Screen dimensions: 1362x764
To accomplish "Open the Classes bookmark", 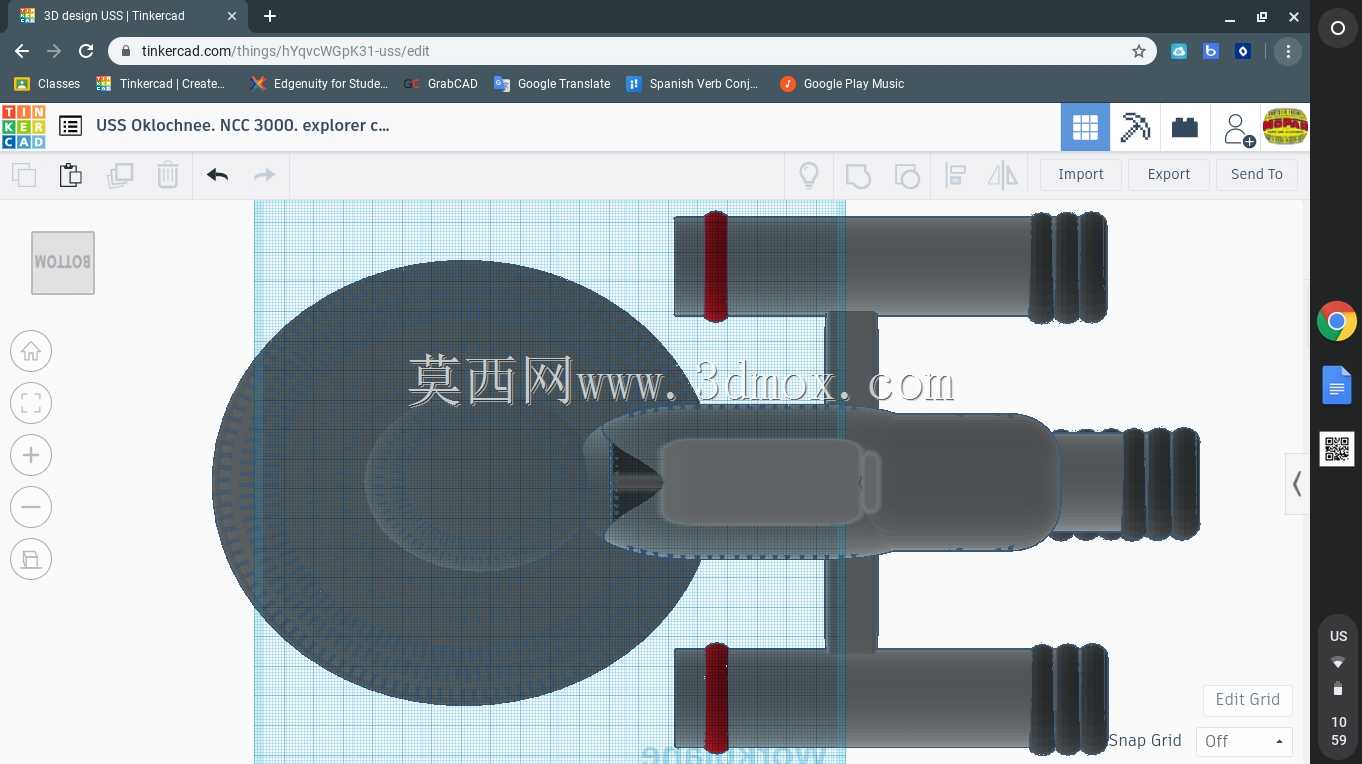I will (x=47, y=84).
